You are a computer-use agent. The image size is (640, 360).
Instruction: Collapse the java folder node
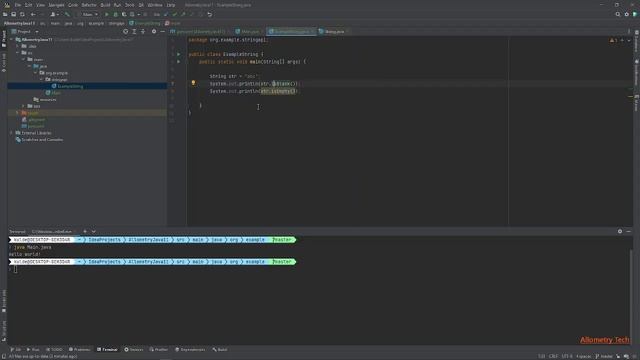tap(30, 66)
